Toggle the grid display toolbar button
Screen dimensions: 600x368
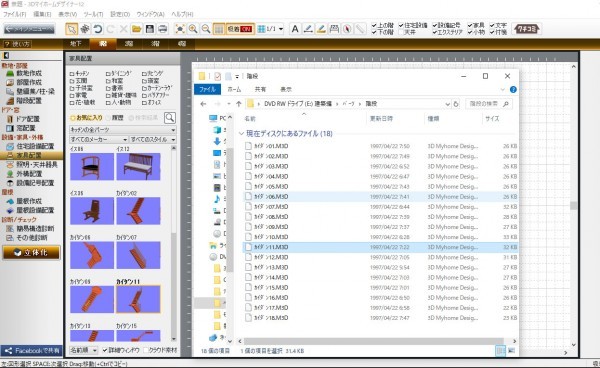tap(218, 29)
